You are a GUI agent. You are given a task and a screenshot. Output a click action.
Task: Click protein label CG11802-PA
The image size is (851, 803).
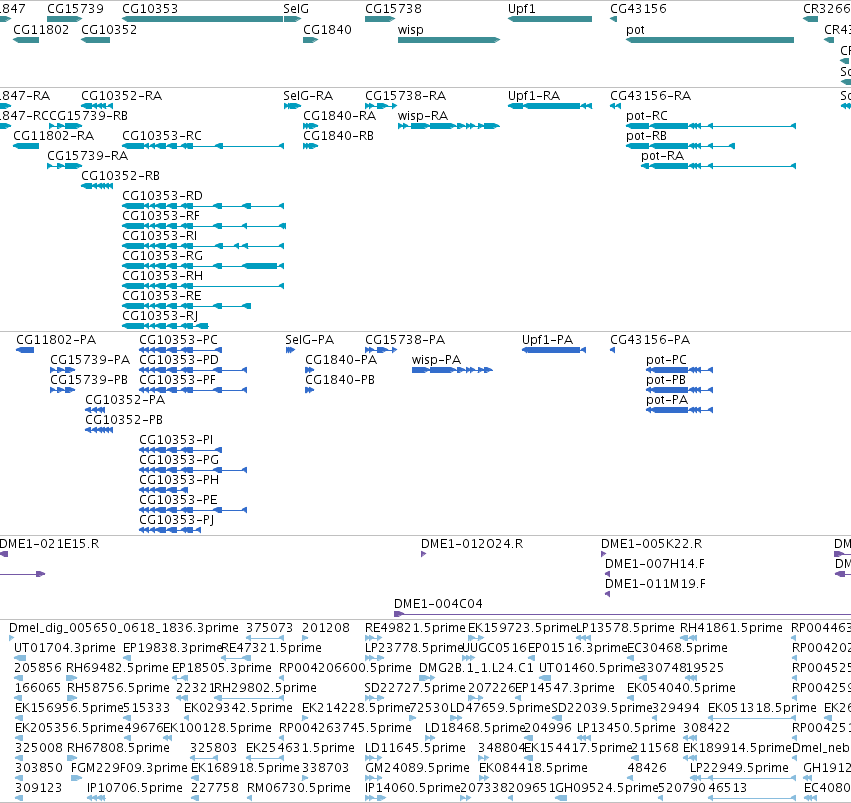(56, 340)
